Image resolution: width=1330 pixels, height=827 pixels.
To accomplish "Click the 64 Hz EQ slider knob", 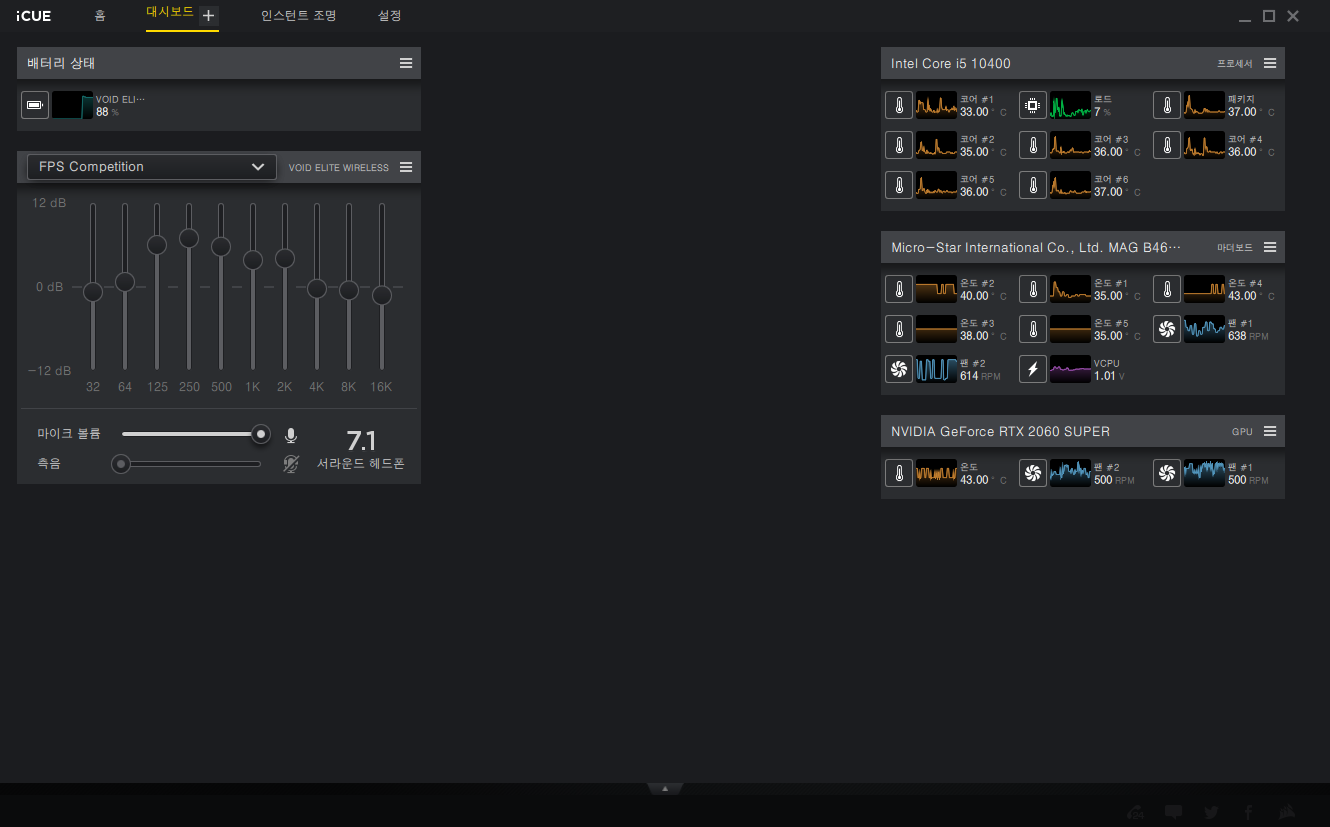I will [x=125, y=282].
